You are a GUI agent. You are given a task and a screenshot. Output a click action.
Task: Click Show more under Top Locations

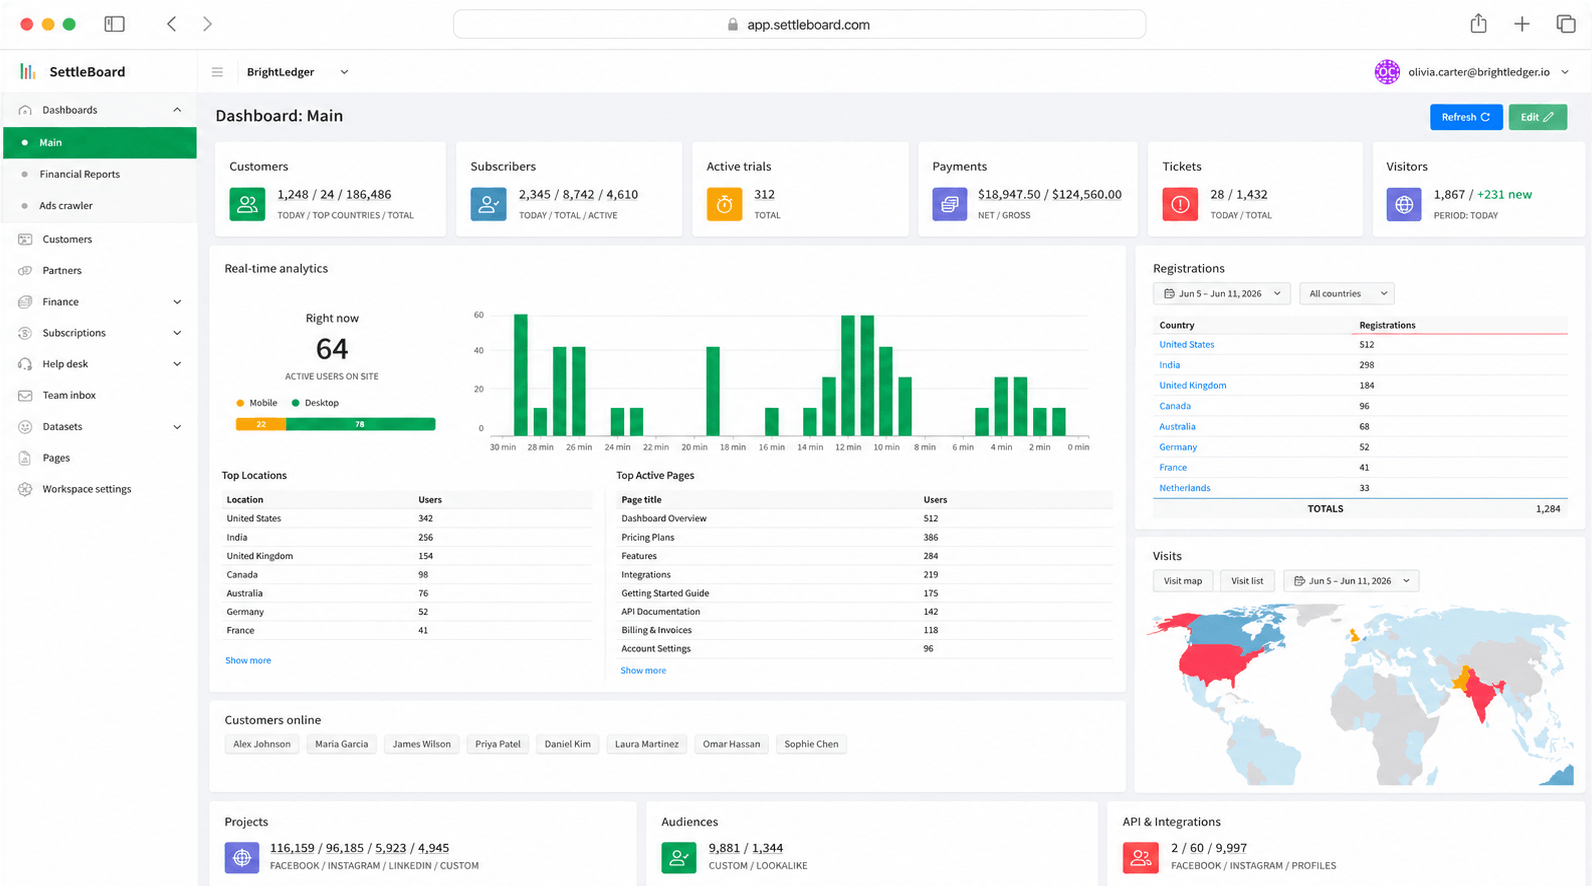tap(248, 660)
